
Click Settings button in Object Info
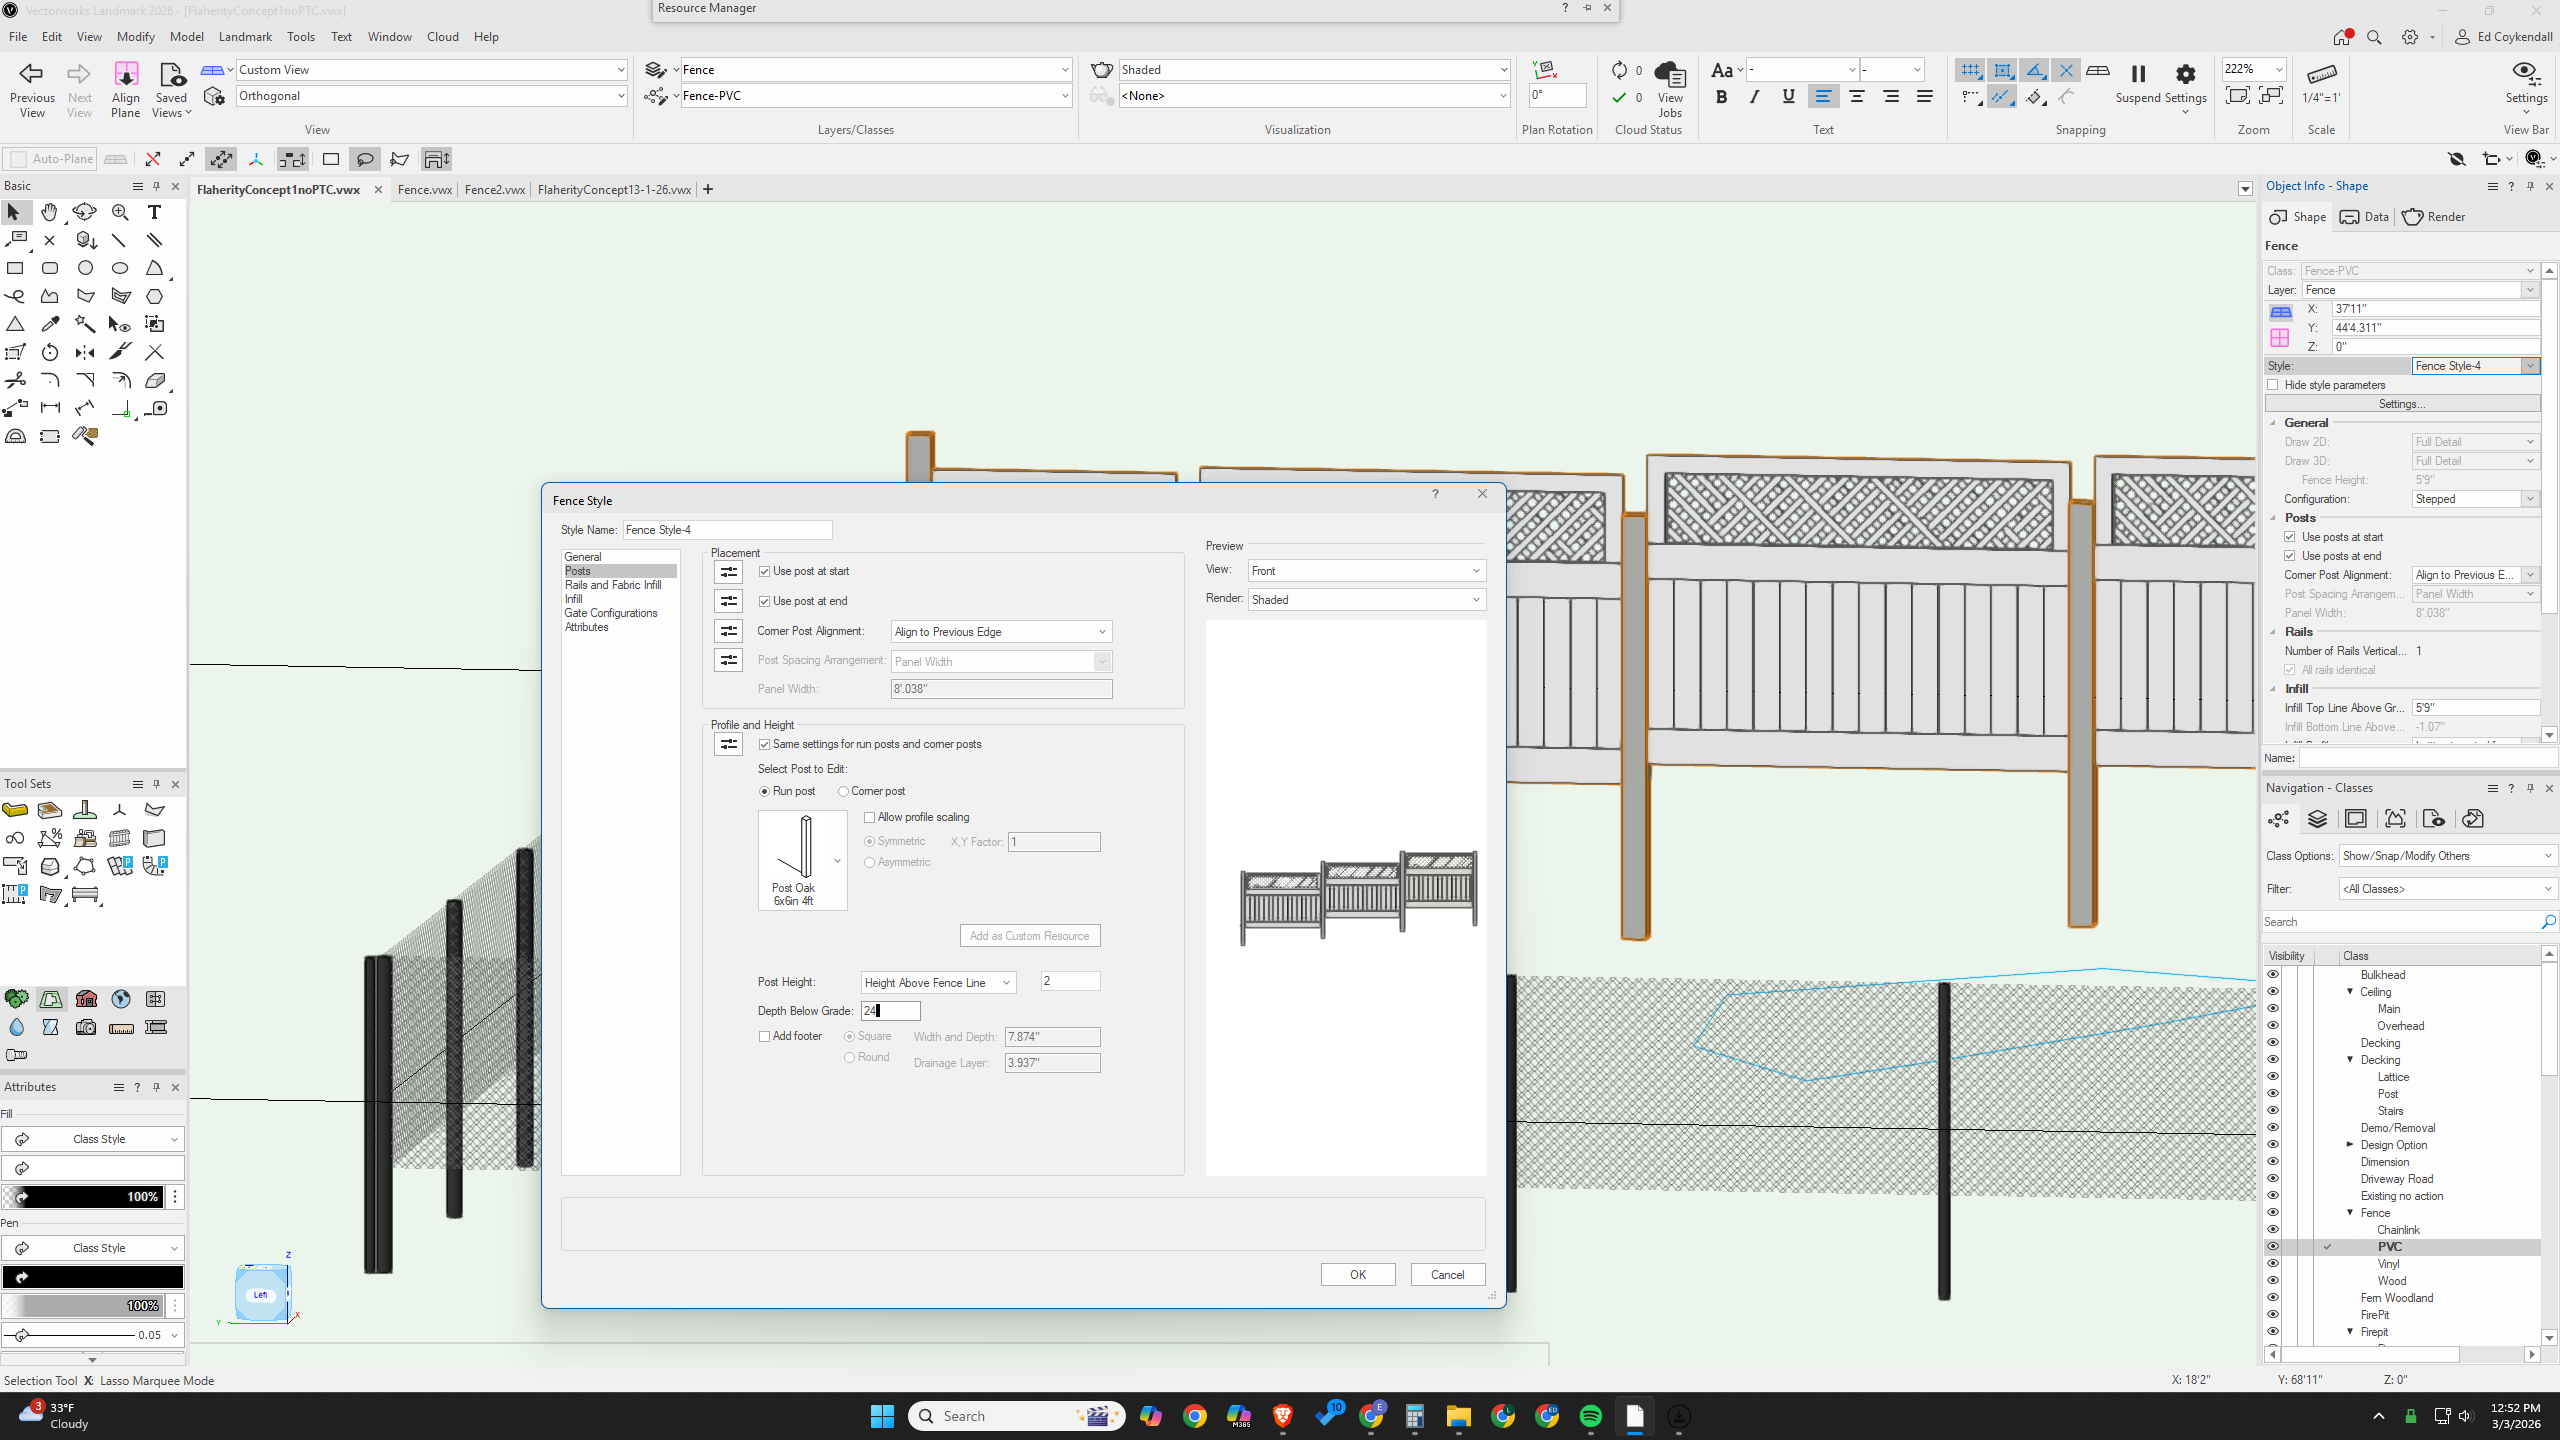point(2401,404)
